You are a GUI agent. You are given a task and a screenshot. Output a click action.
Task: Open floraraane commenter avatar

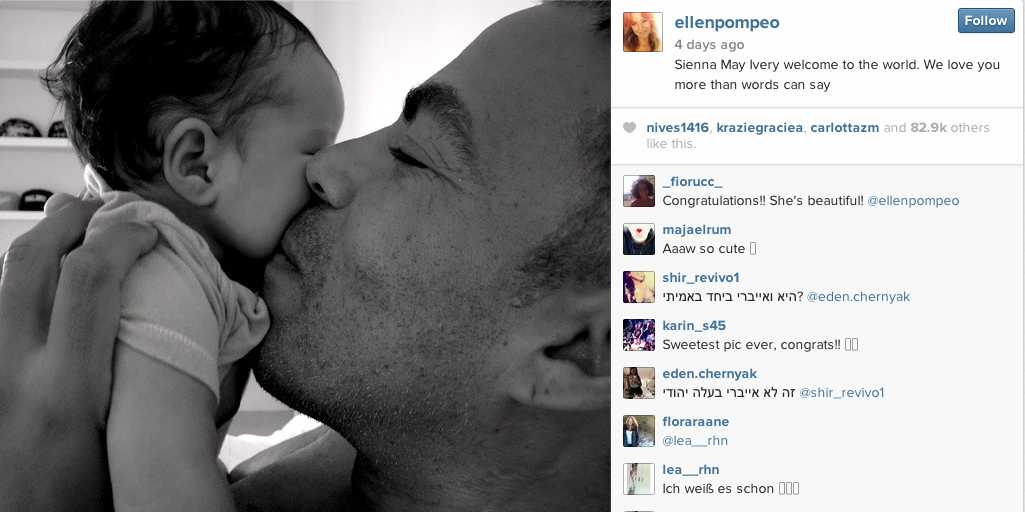(x=639, y=431)
